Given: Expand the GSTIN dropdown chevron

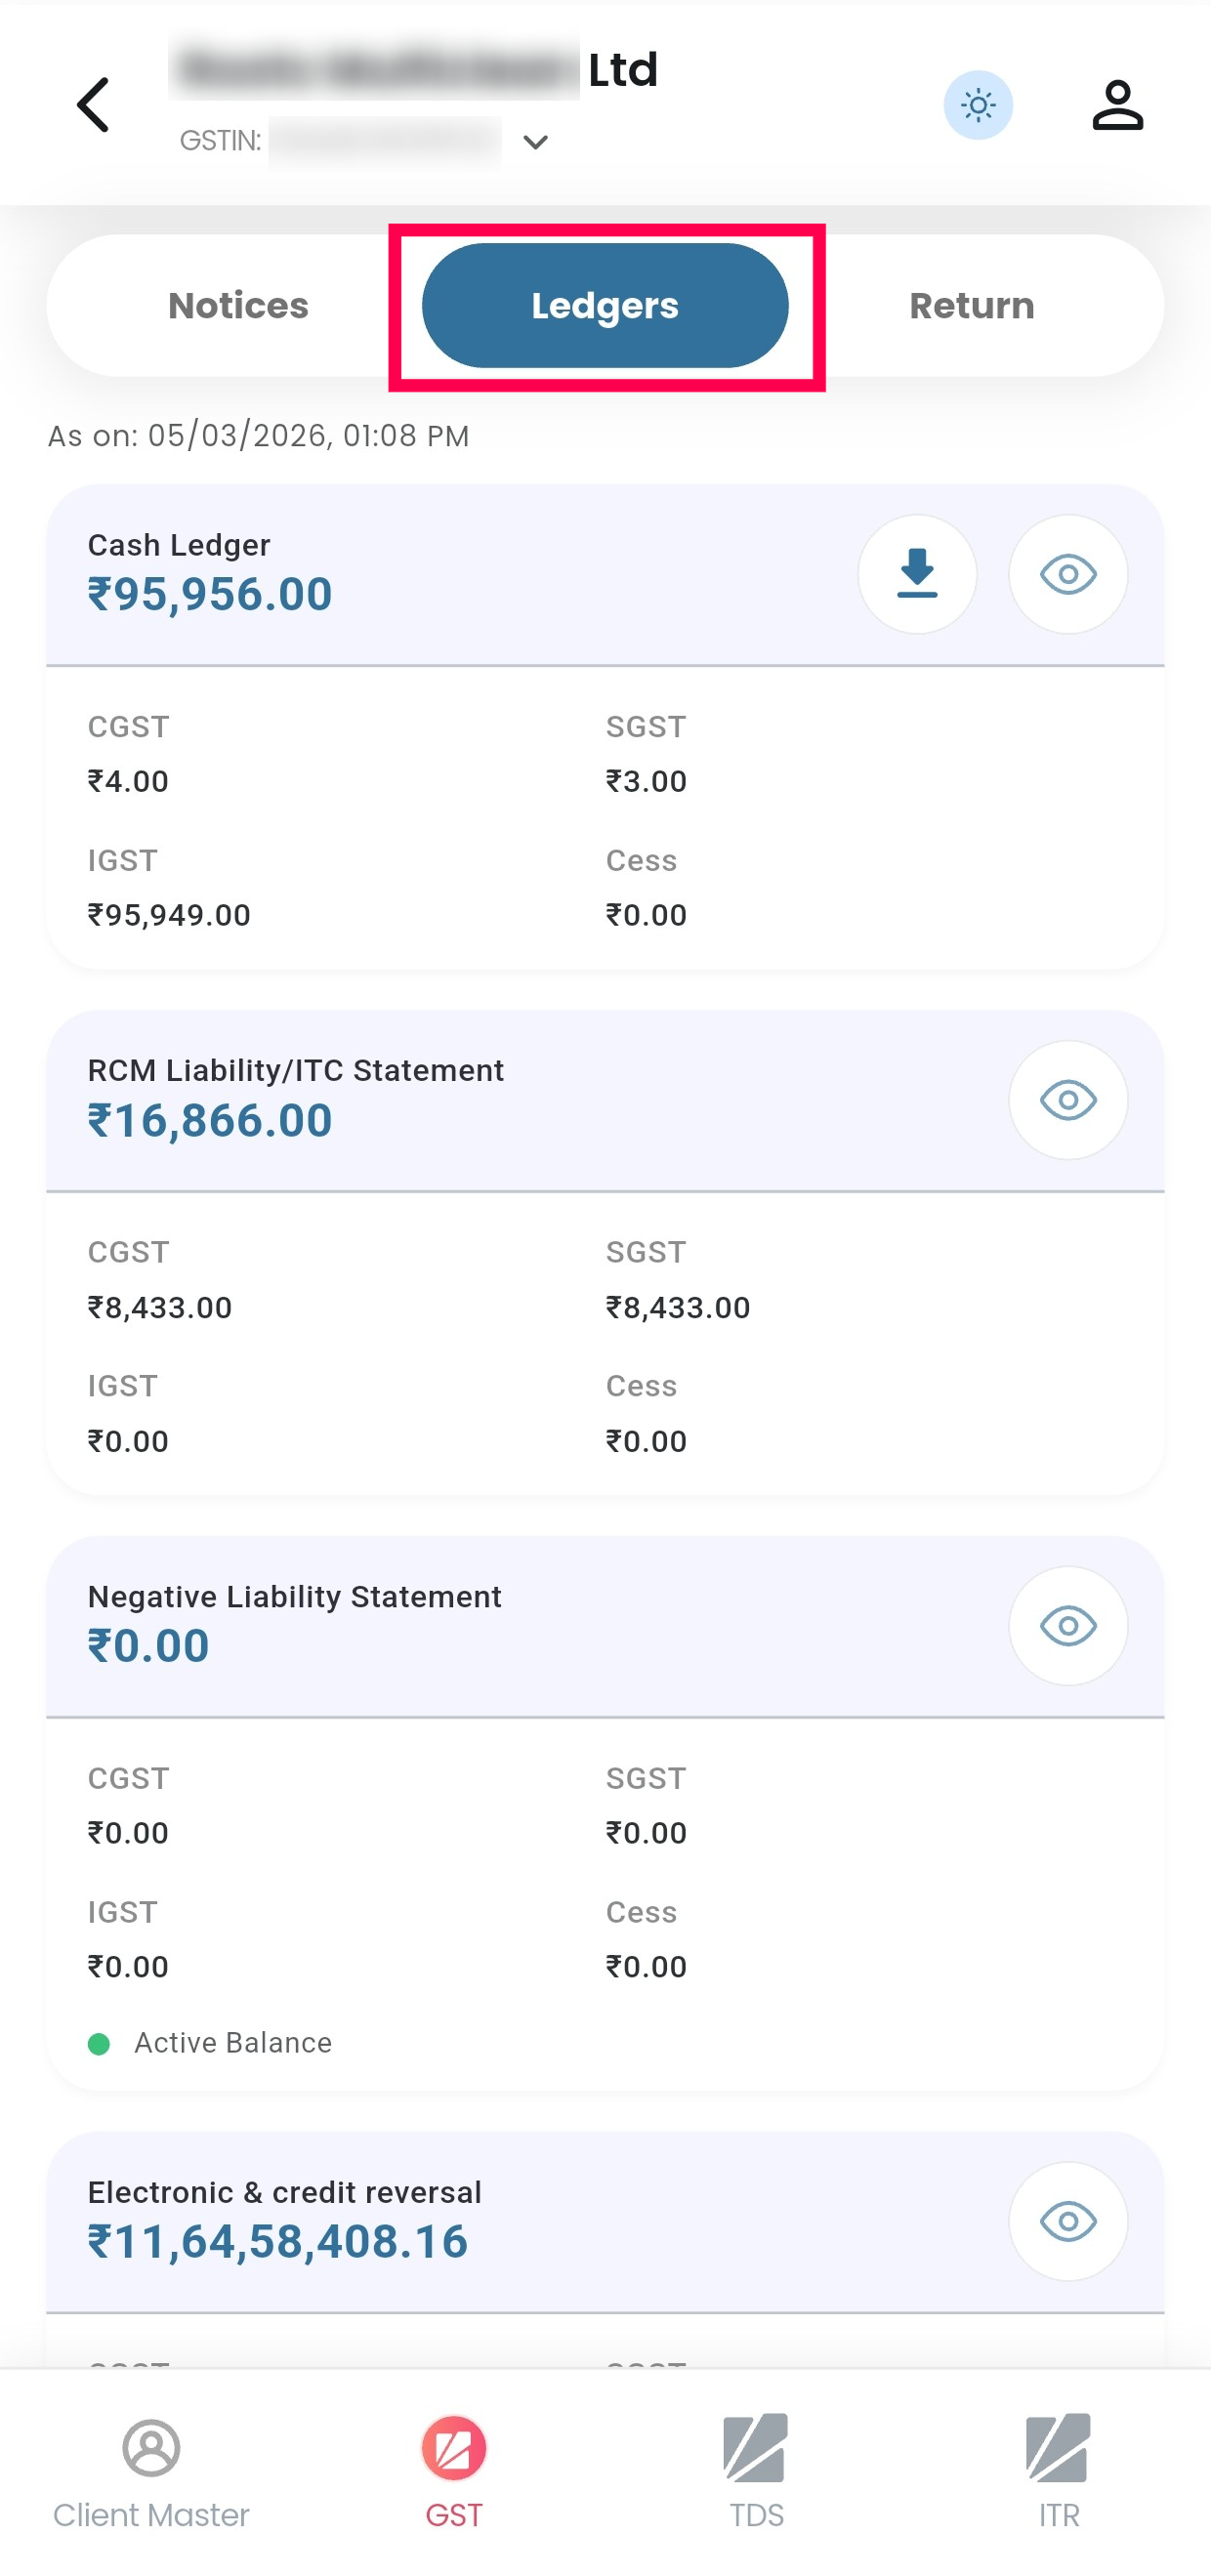Looking at the screenshot, I should click(535, 143).
